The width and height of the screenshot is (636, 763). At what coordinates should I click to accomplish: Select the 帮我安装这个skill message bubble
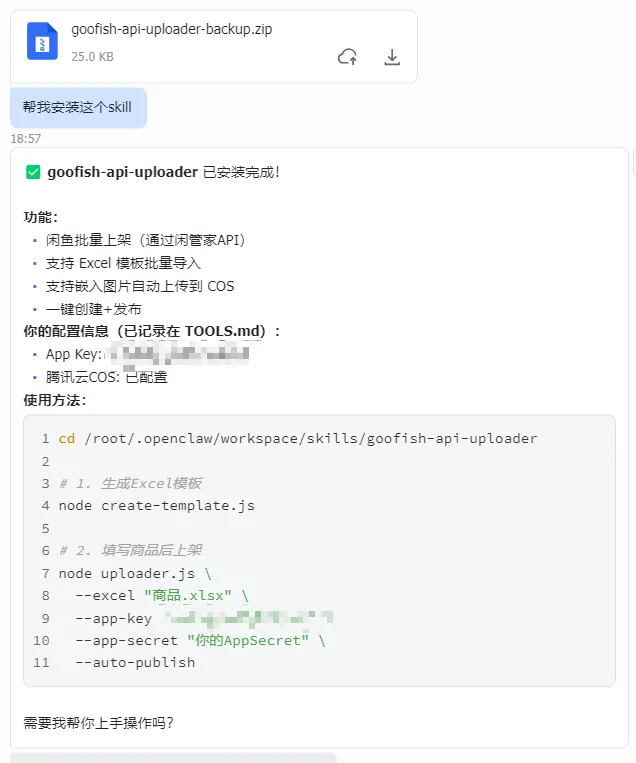pos(78,107)
